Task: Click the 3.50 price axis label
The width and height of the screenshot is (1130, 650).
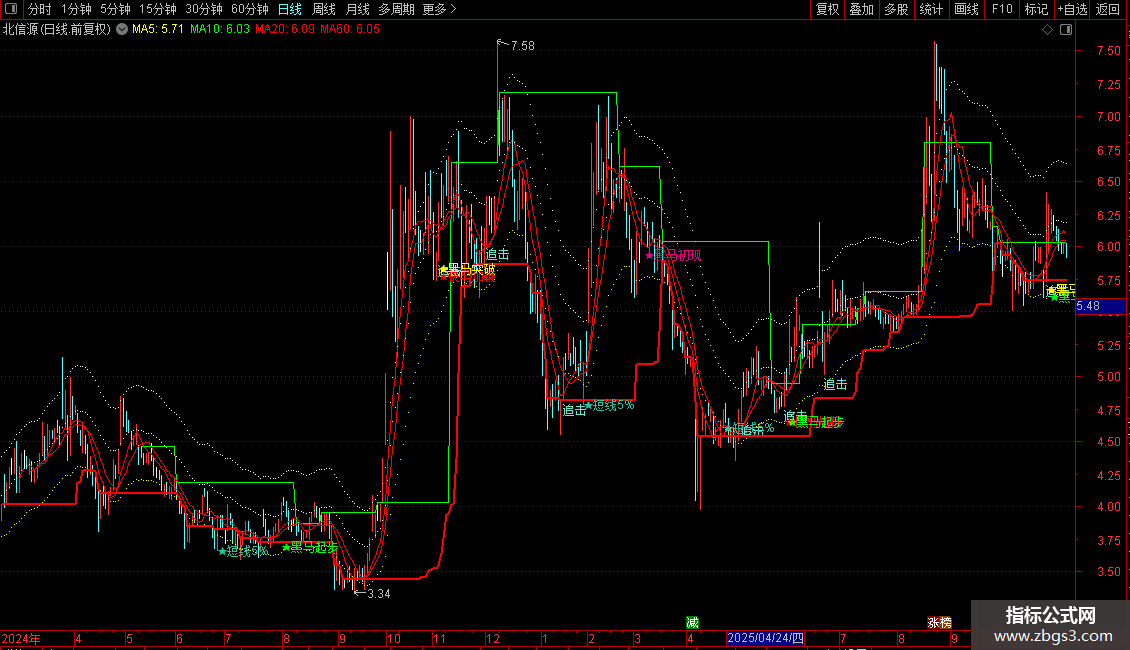Action: (x=1108, y=572)
